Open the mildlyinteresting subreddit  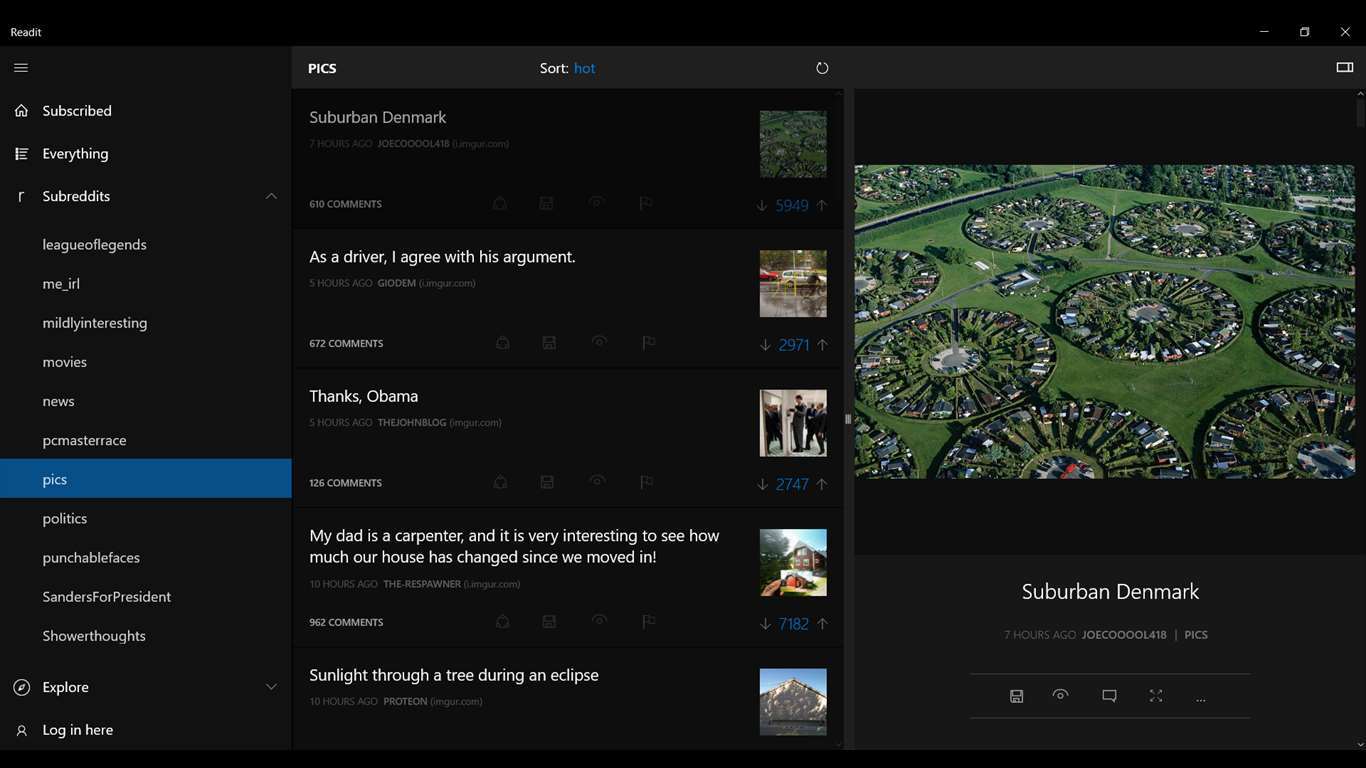click(95, 323)
